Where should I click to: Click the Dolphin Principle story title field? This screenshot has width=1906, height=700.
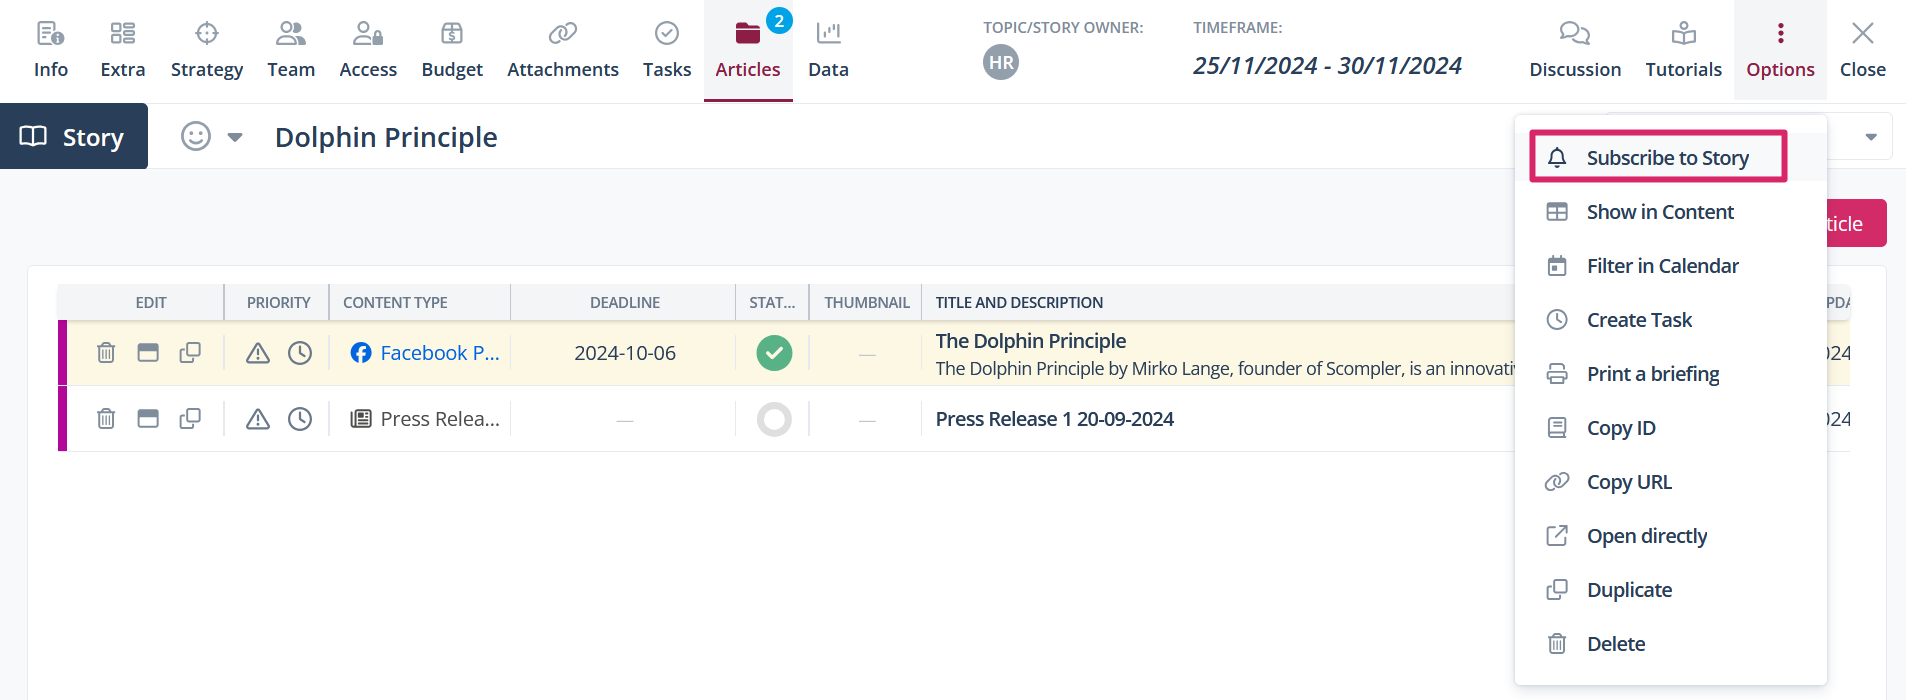pos(386,137)
